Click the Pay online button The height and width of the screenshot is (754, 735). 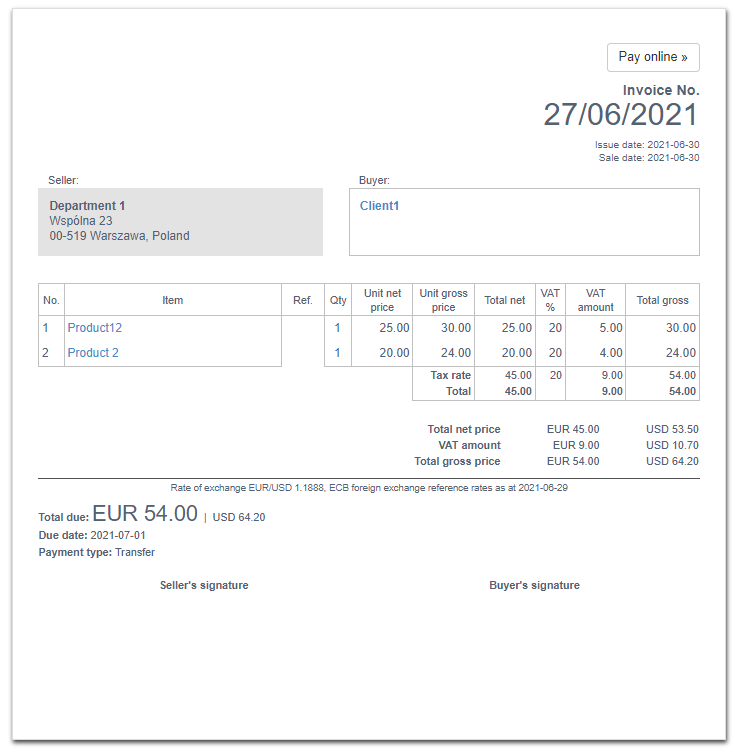click(x=653, y=57)
